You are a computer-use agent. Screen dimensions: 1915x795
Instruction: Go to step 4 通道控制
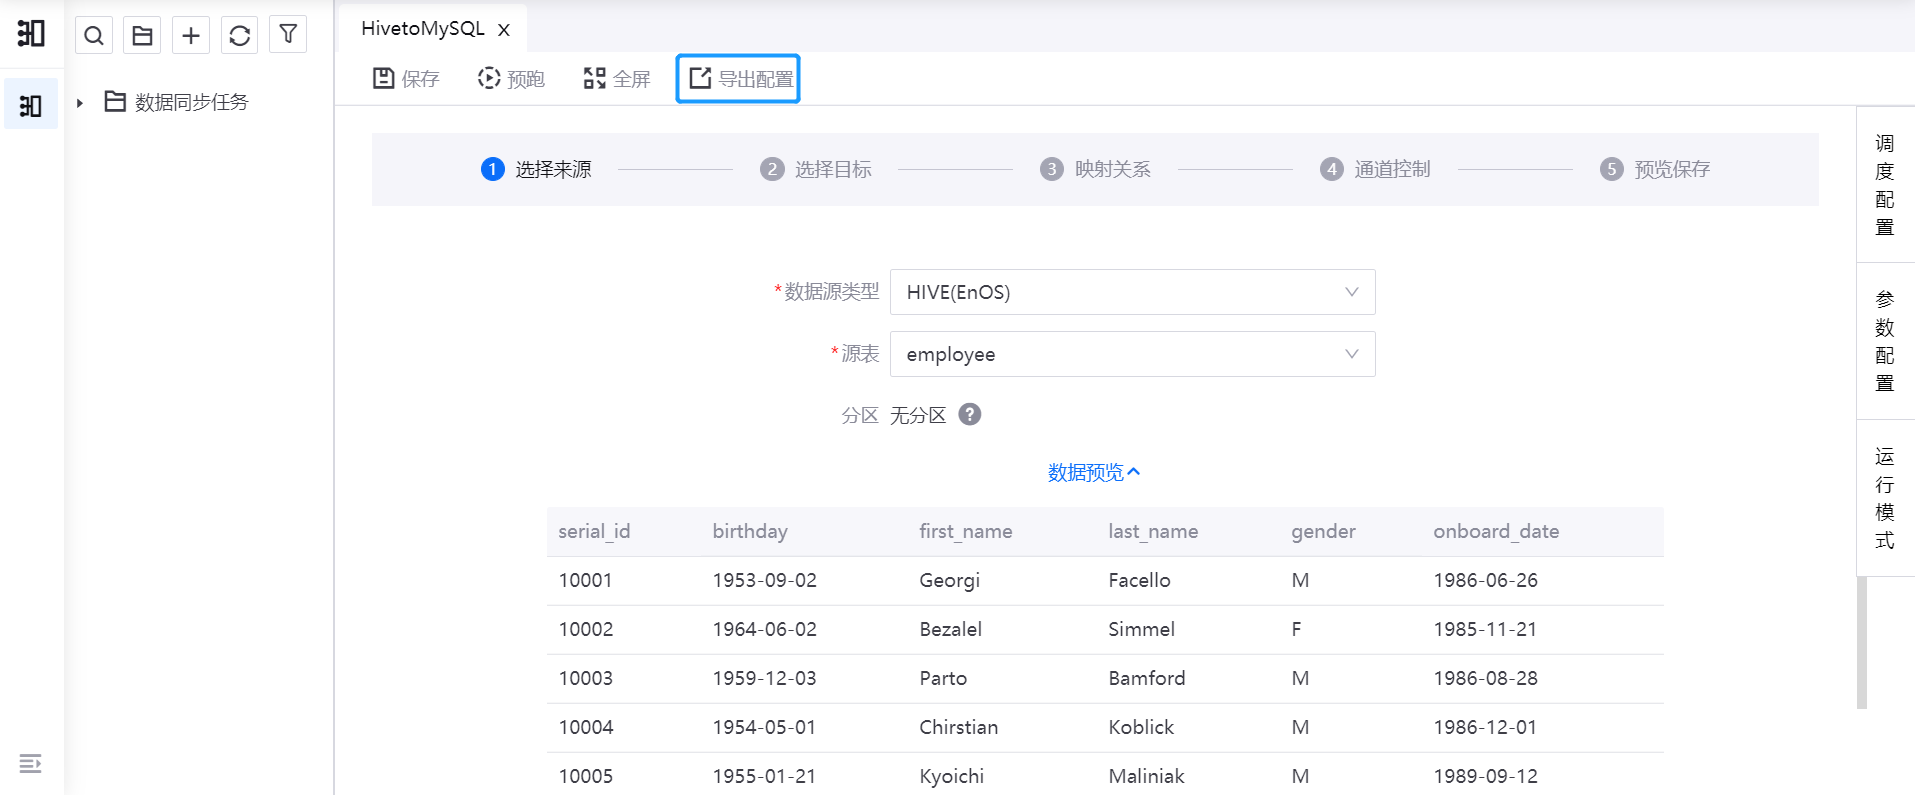pyautogui.click(x=1376, y=169)
